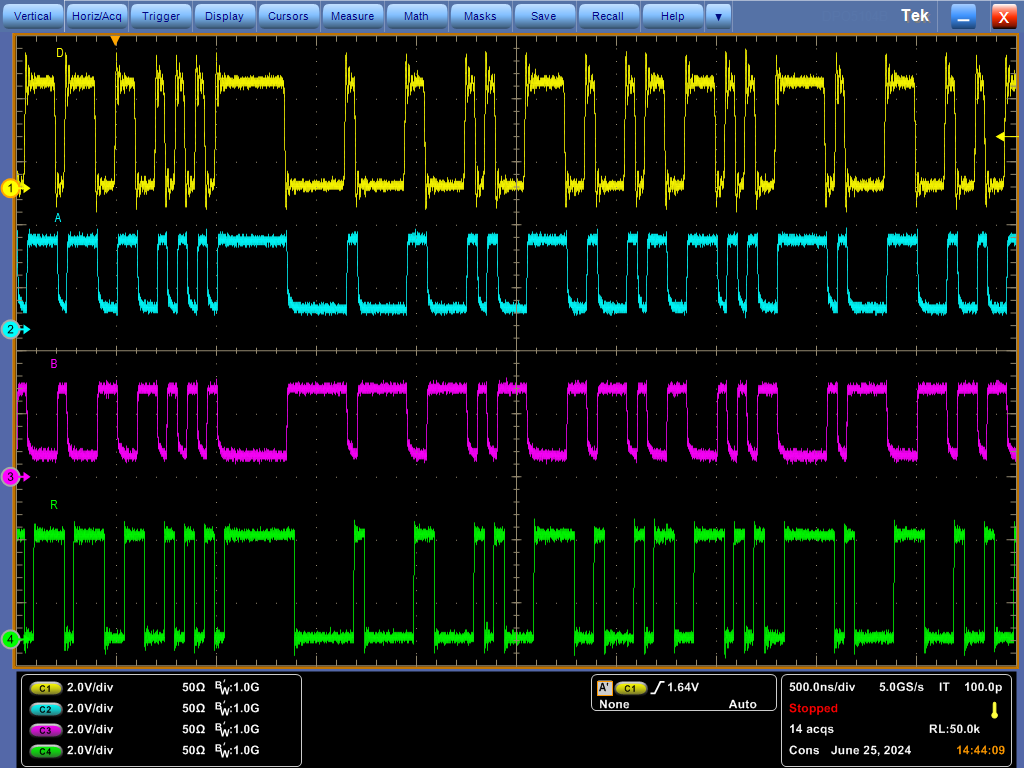Open the Trigger menu
Screen dimensions: 1024x768
point(160,16)
